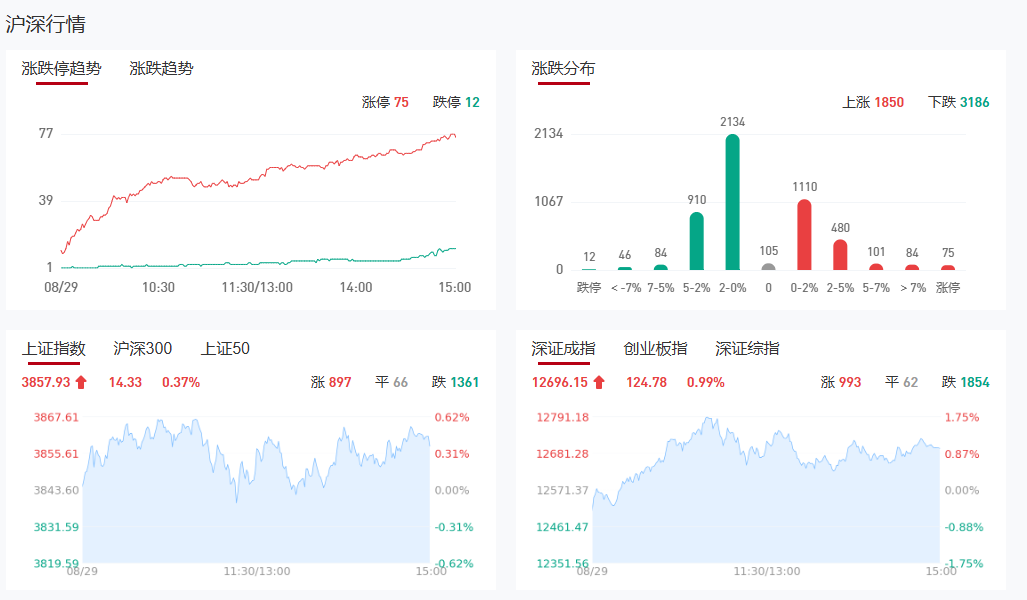Select the 上证指数 tab

point(54,349)
